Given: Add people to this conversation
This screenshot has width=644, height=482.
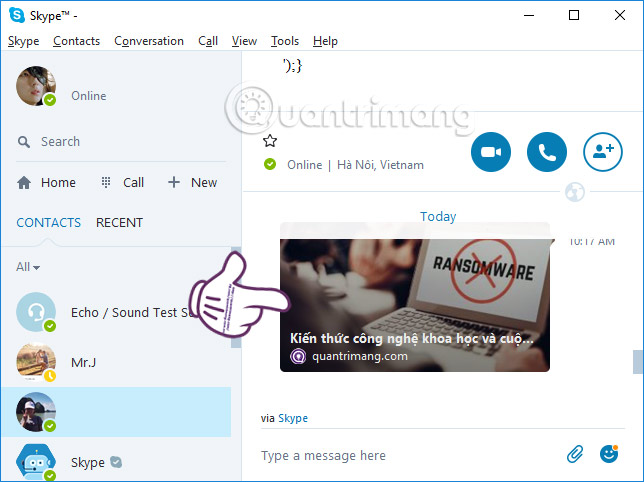Looking at the screenshot, I should [x=603, y=152].
